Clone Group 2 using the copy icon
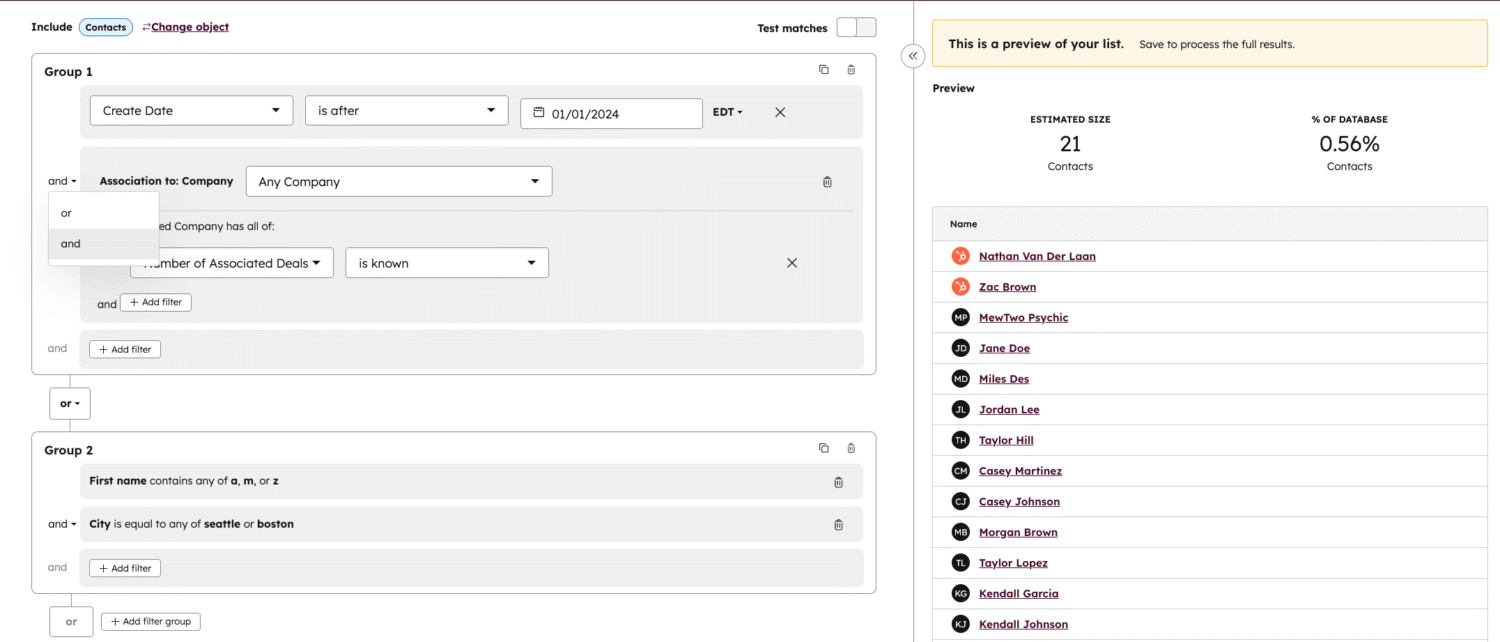 823,449
